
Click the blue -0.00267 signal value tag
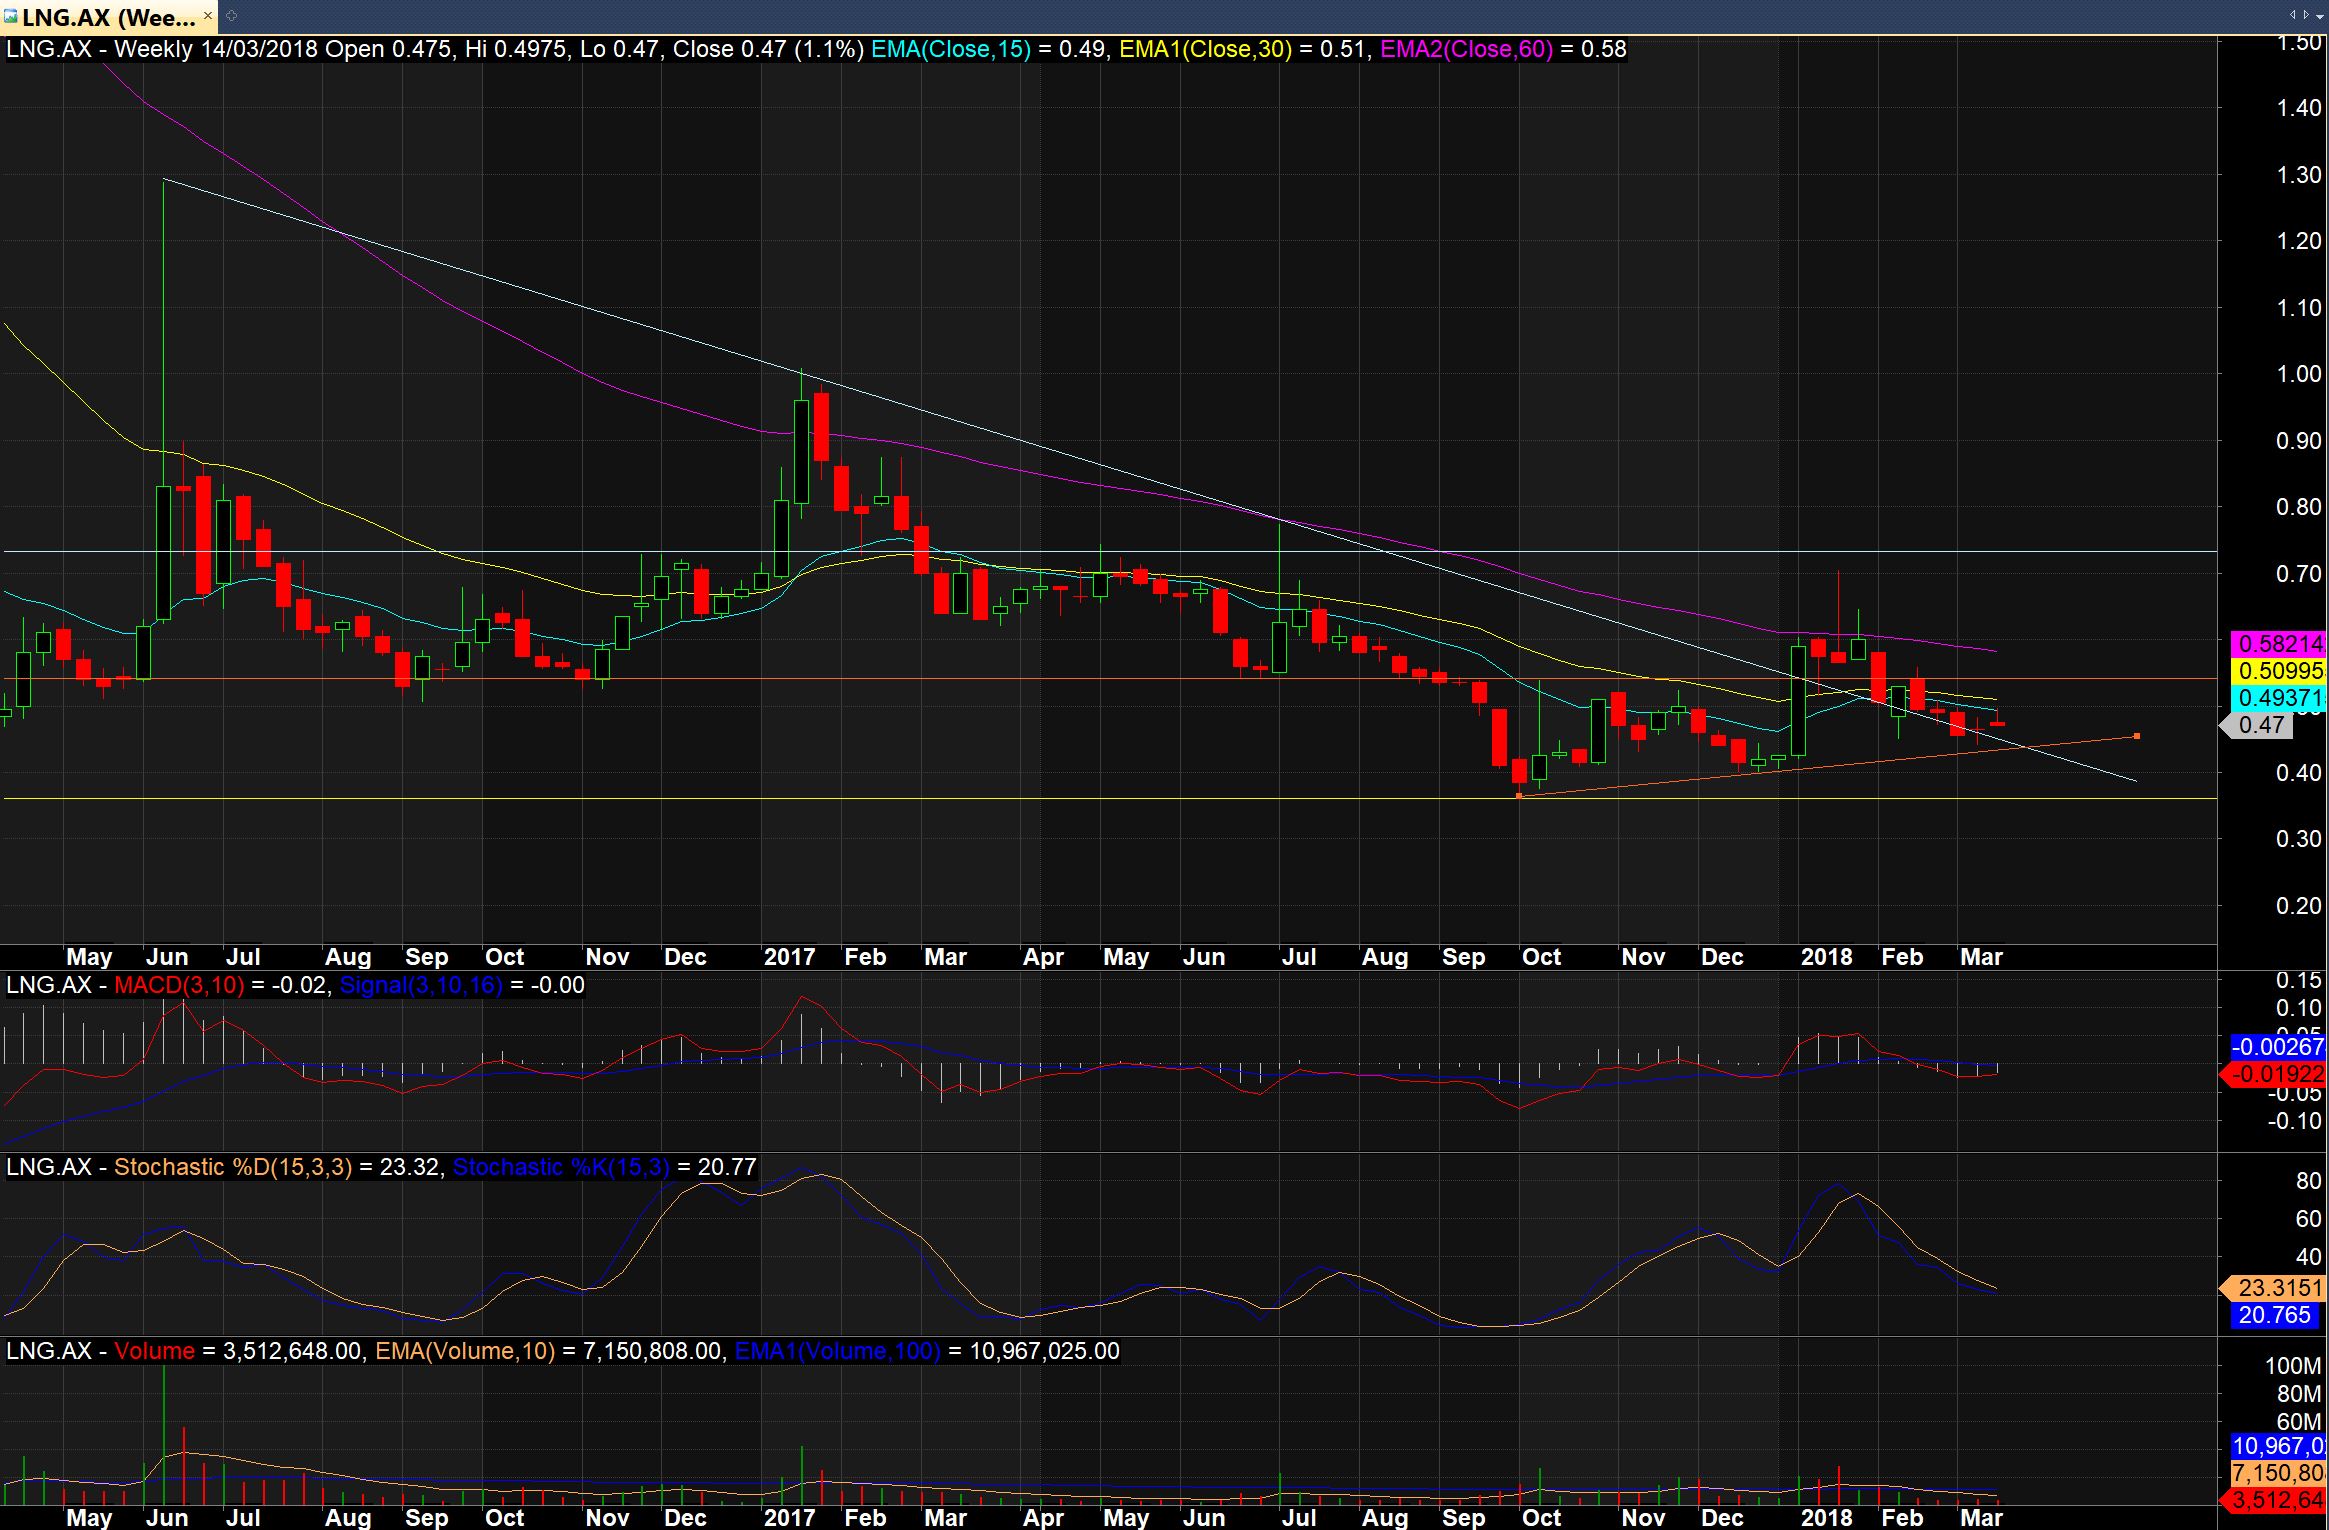click(2279, 1047)
